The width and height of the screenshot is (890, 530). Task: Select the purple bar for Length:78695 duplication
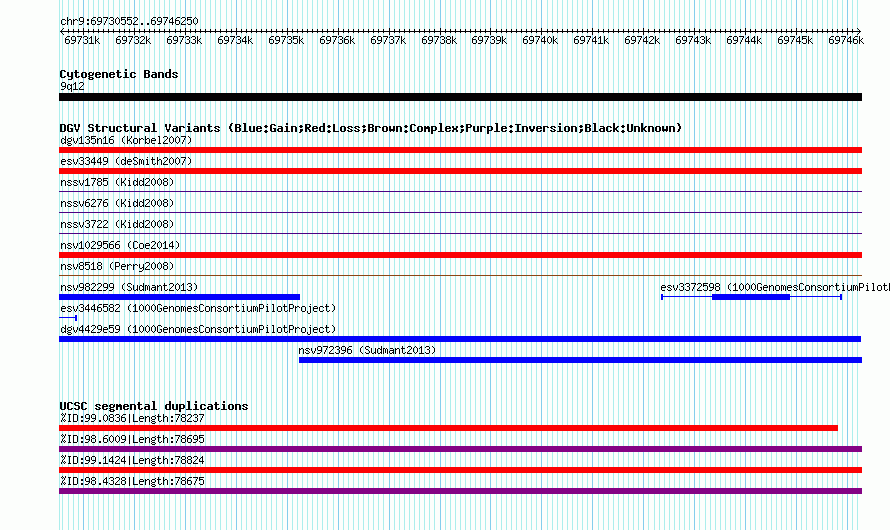point(460,449)
